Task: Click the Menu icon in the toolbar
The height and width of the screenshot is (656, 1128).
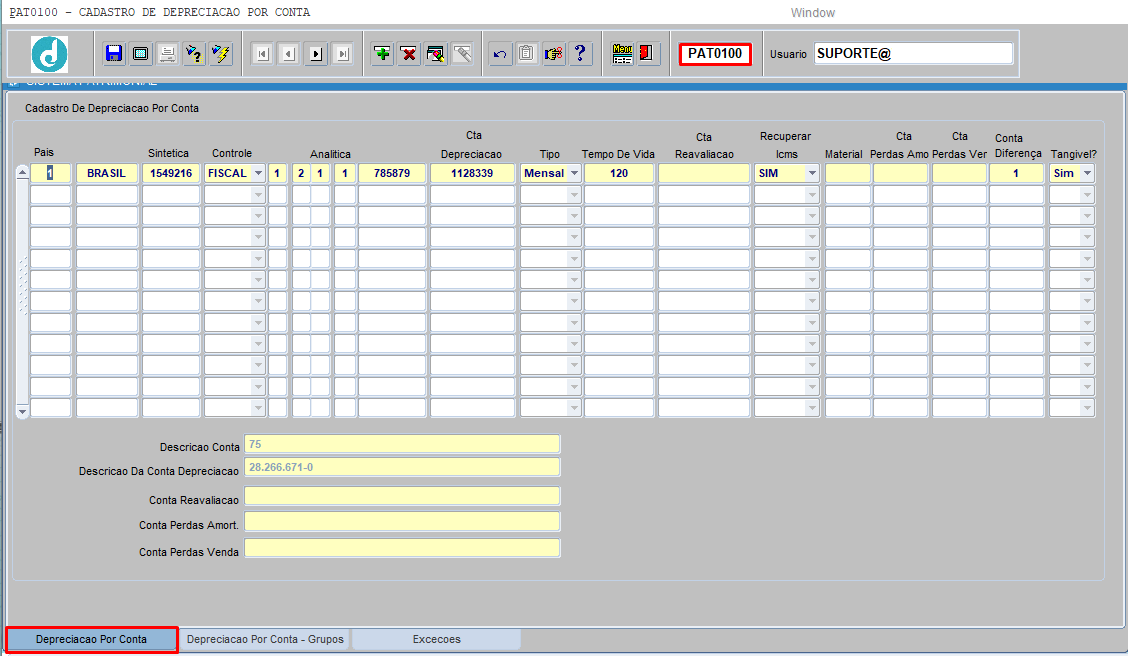Action: 622,54
